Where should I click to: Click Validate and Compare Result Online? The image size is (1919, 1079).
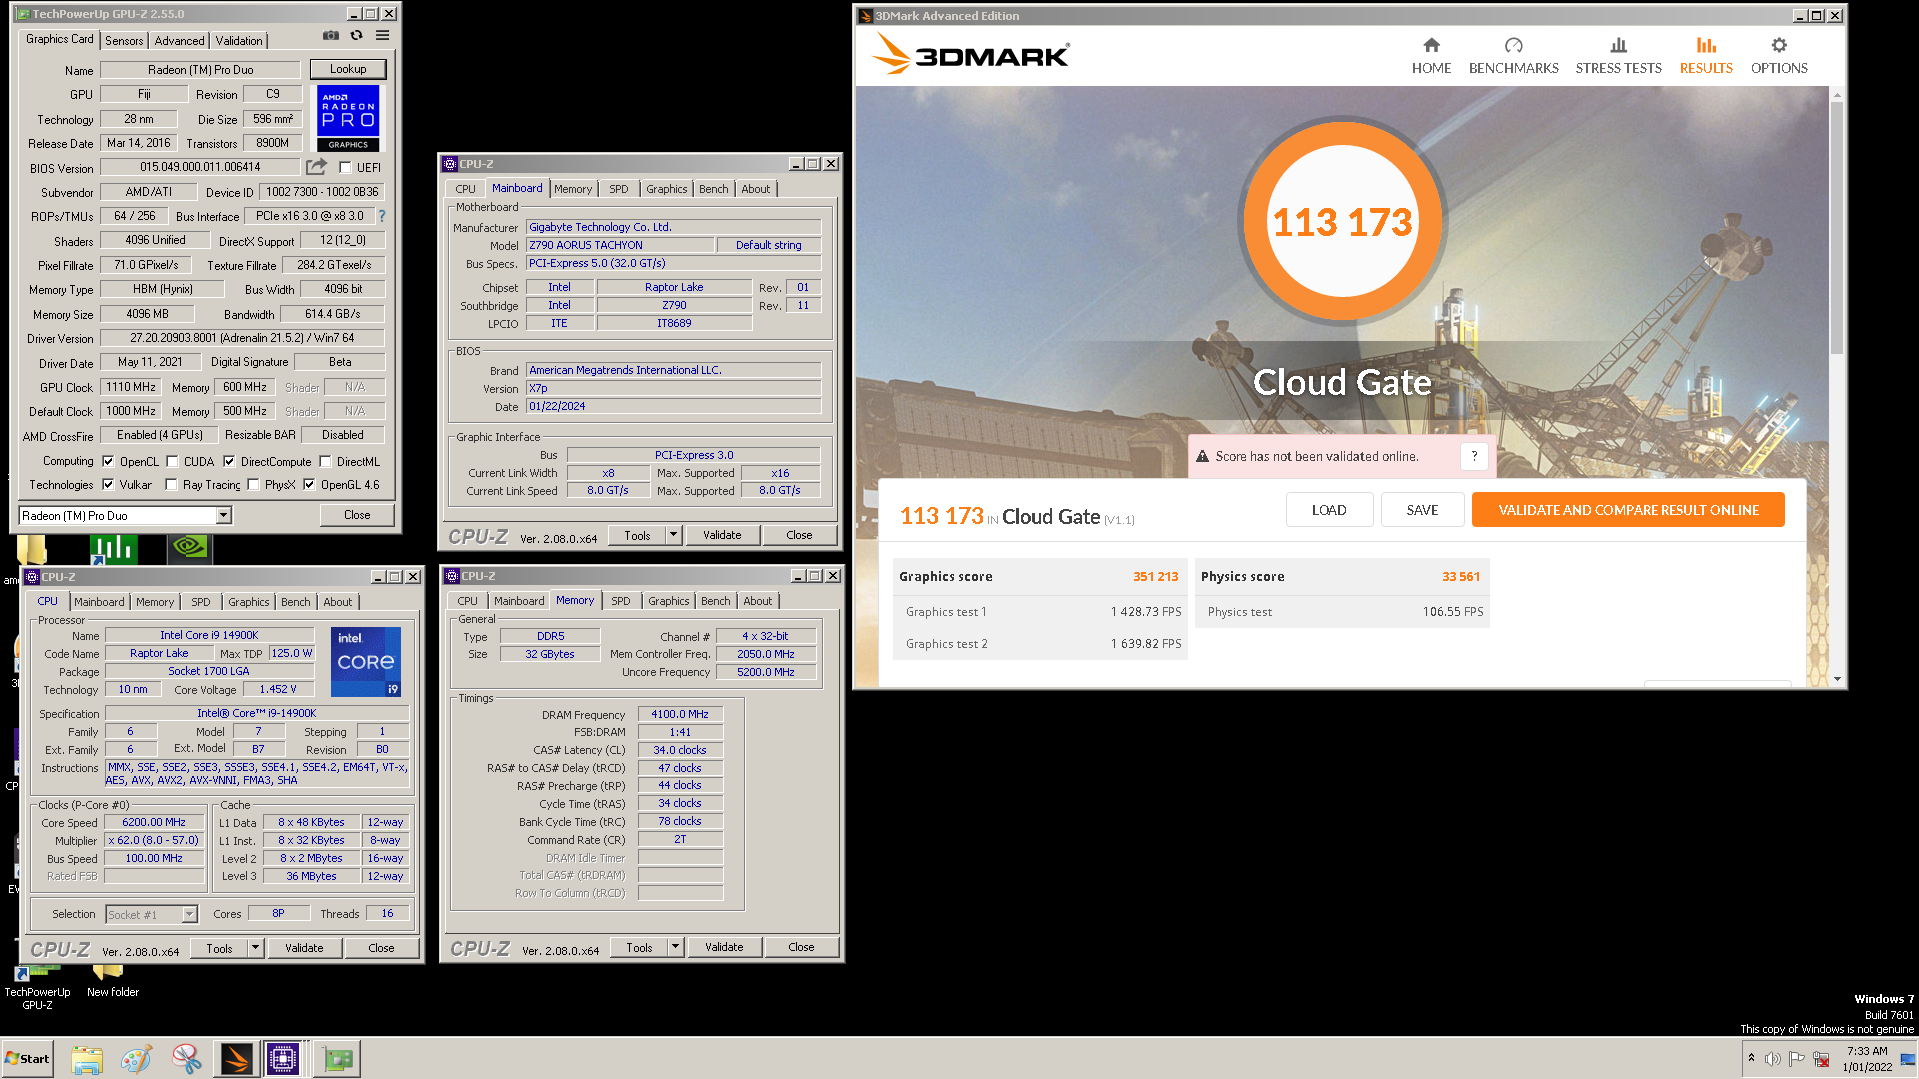pos(1628,510)
